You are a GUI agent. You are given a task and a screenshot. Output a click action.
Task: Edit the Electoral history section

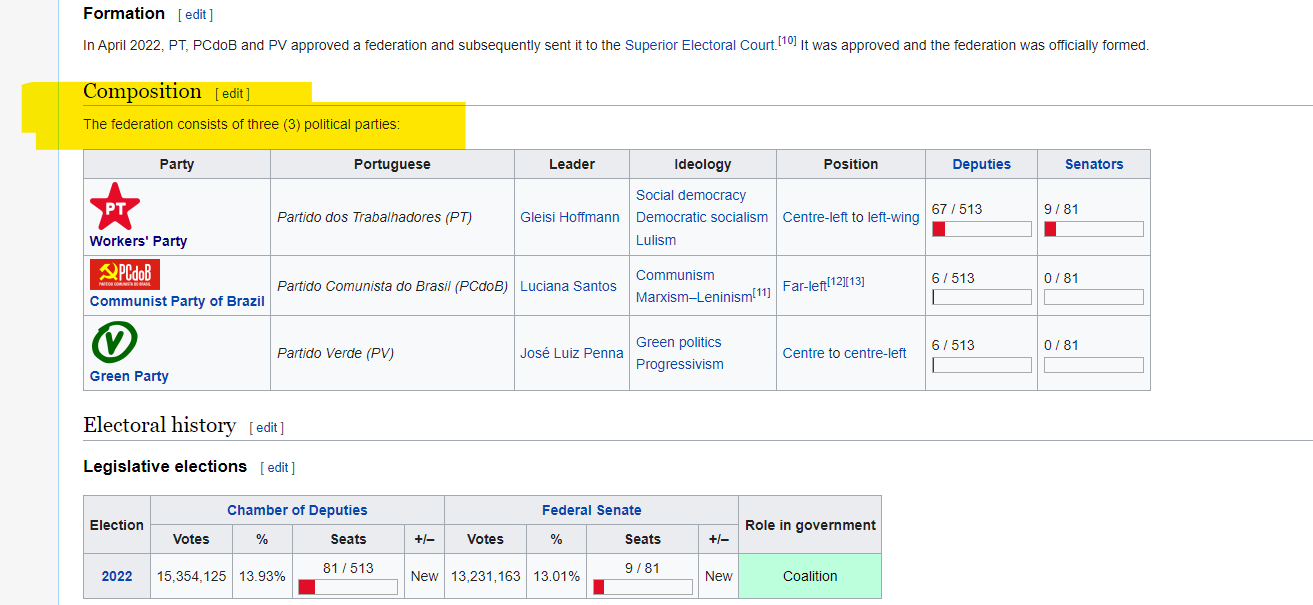coord(267,427)
